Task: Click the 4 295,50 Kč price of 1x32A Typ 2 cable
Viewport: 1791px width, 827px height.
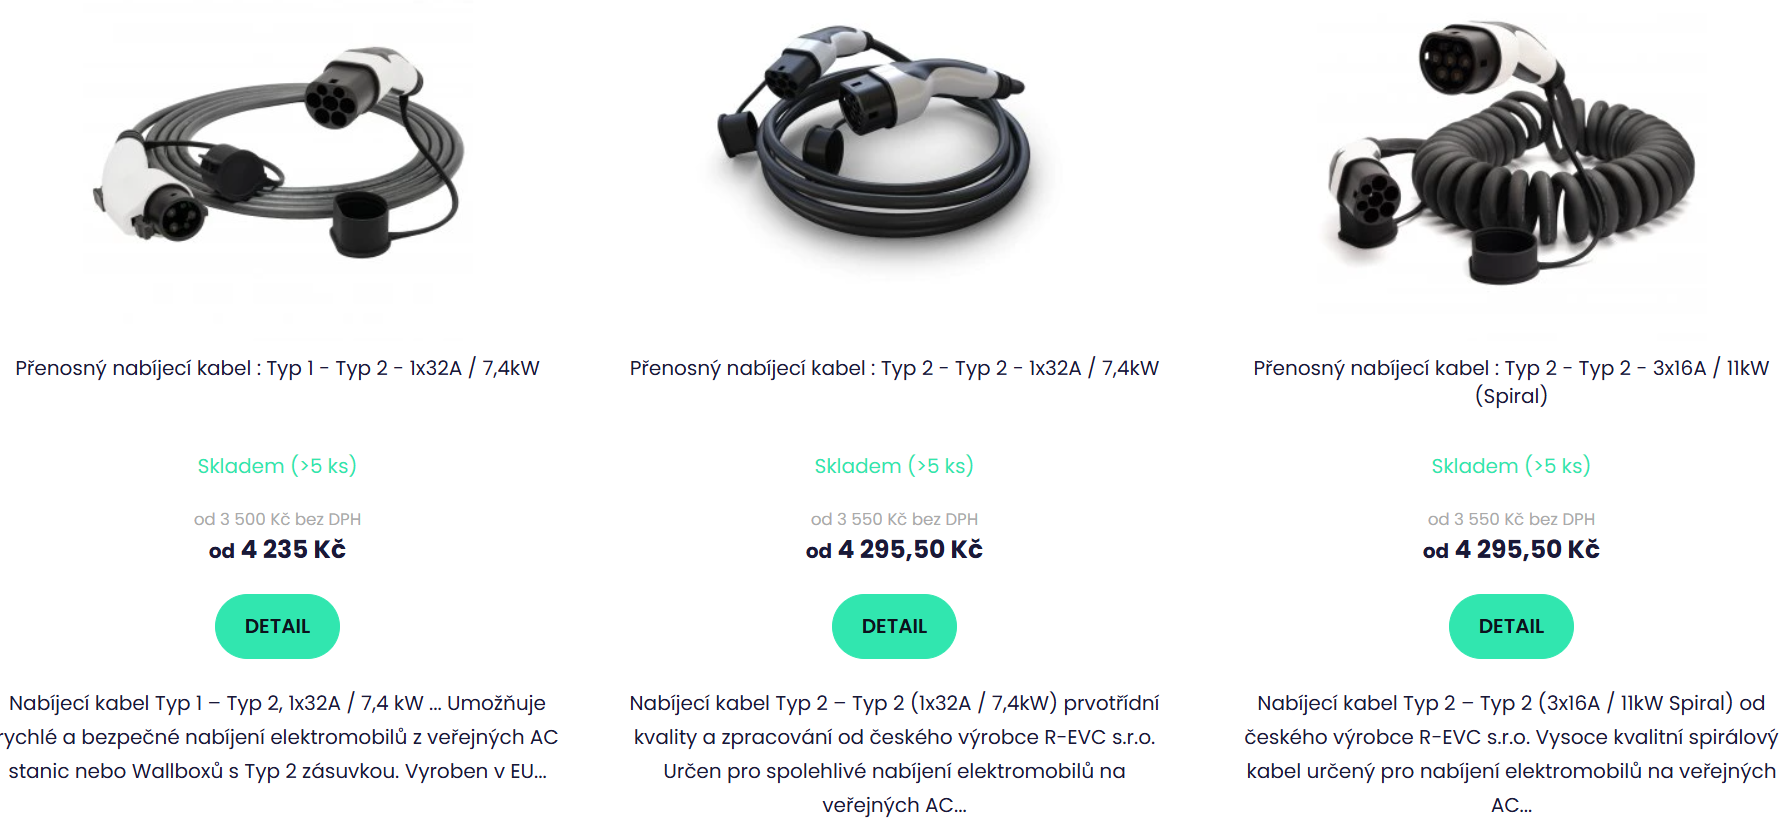Action: click(894, 550)
